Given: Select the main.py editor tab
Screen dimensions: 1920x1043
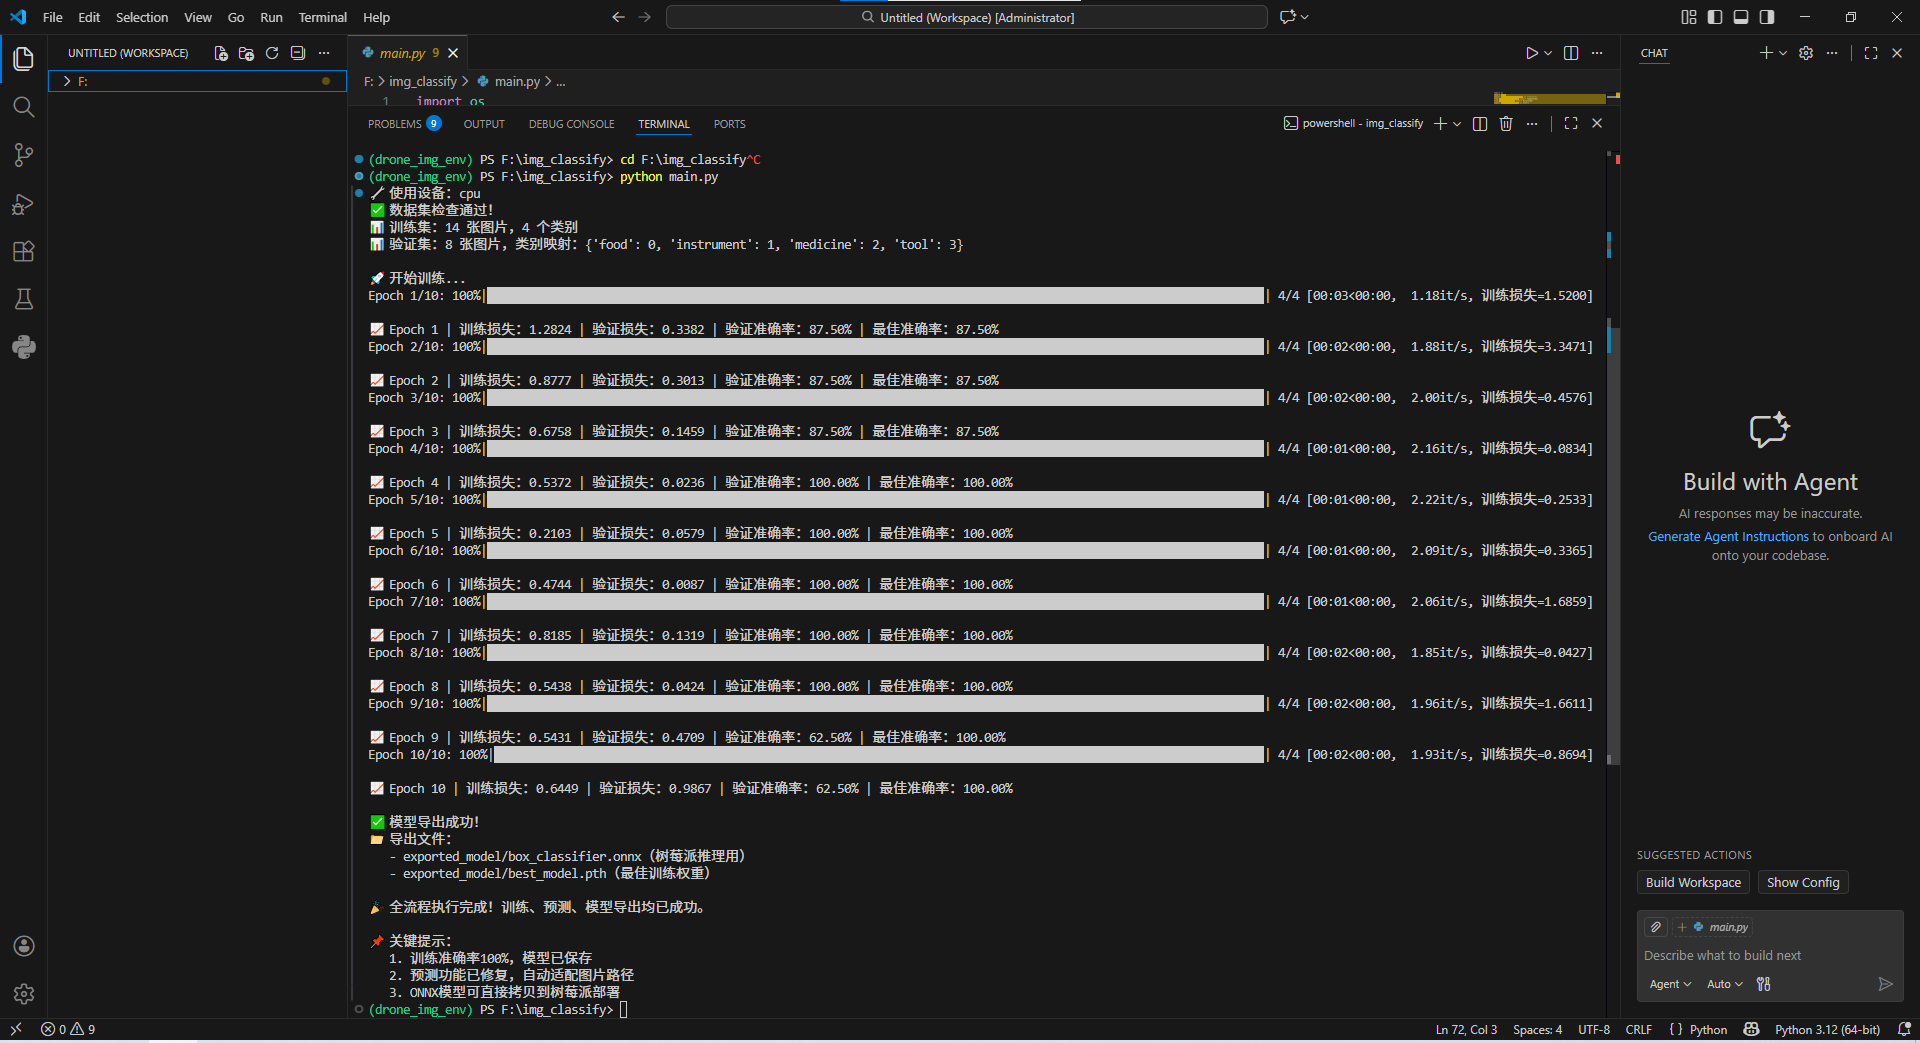Looking at the screenshot, I should pyautogui.click(x=409, y=53).
